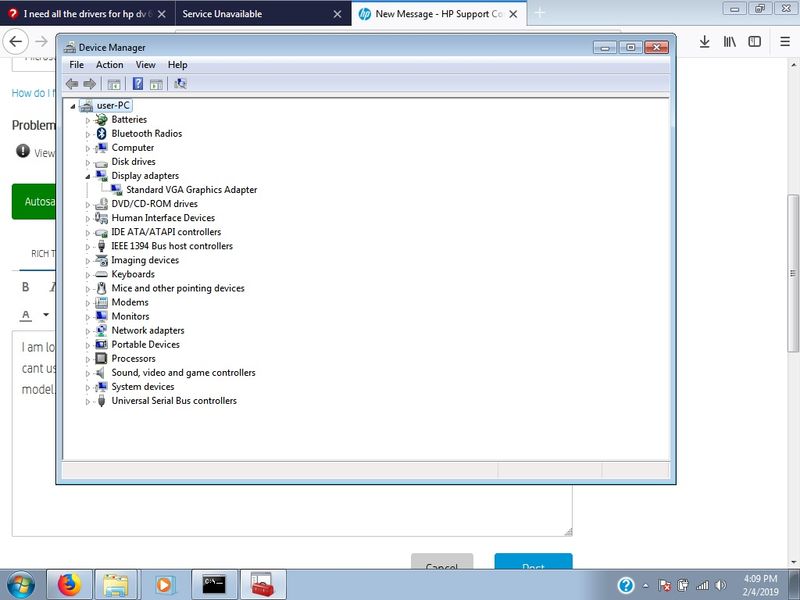This screenshot has width=800, height=600.
Task: Expand the IDE ATA/ATAPI controllers category
Action: tap(88, 233)
